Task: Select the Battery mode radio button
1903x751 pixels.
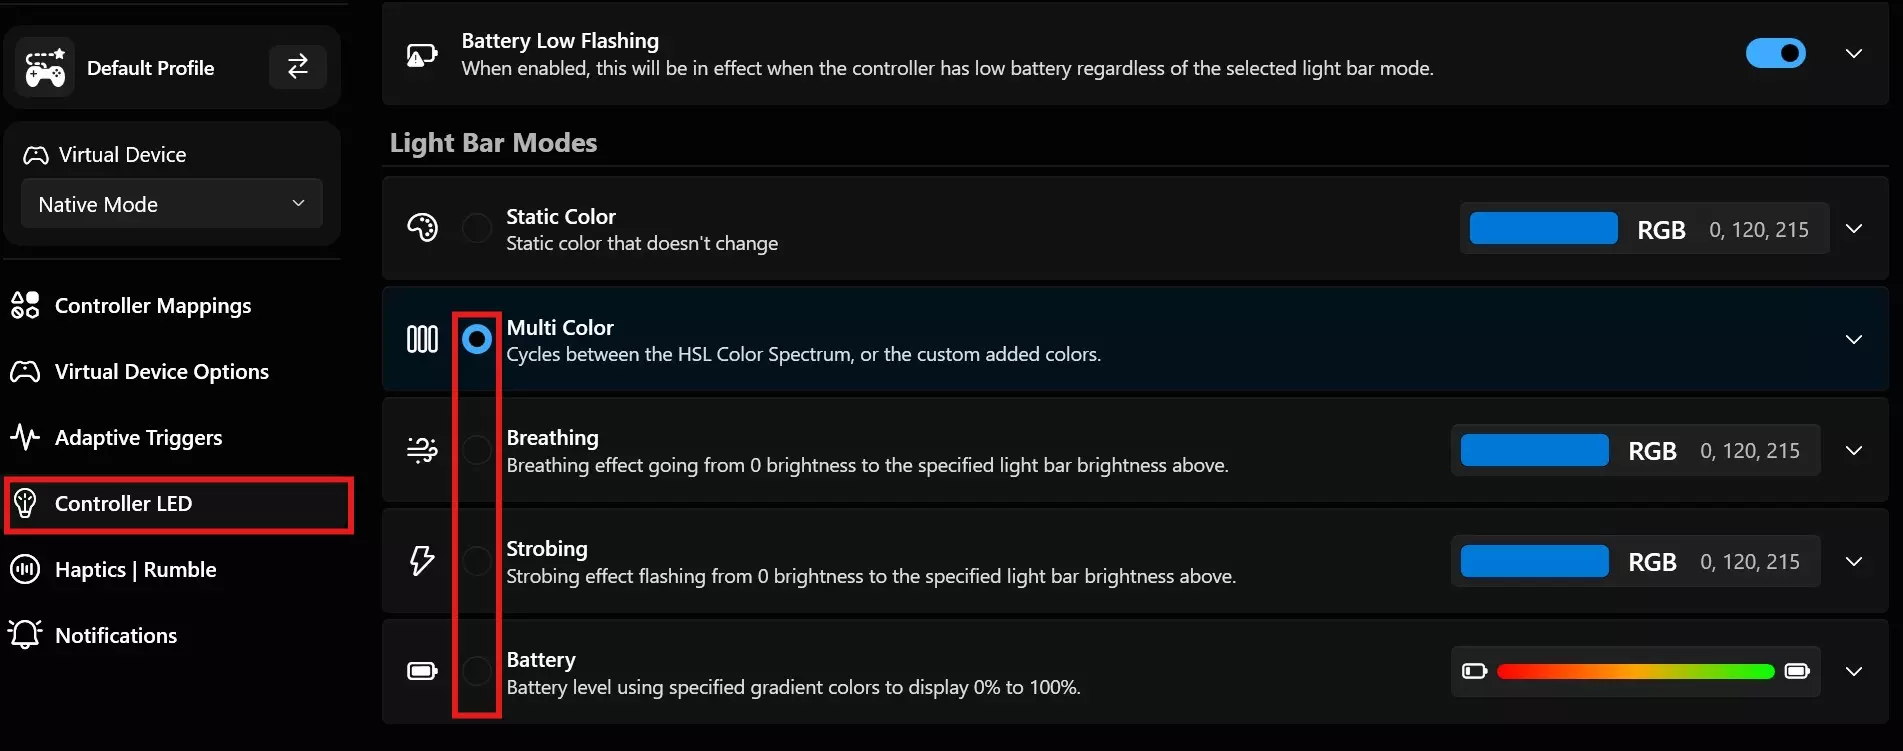Action: click(x=477, y=670)
